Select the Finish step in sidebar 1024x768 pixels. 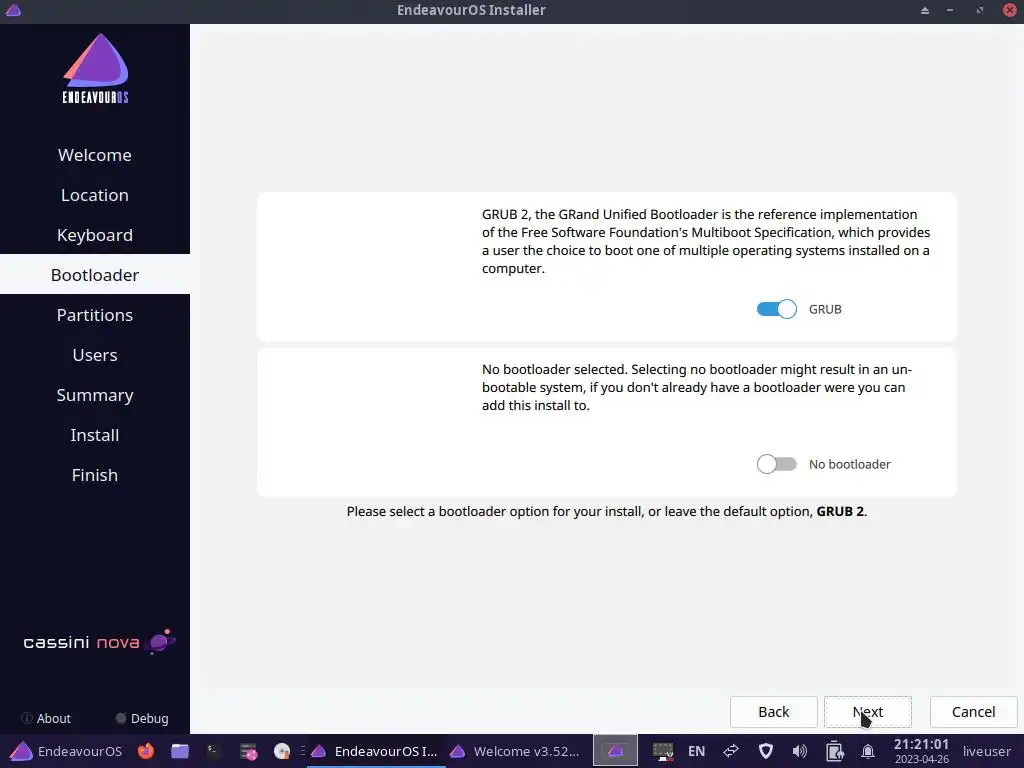(x=95, y=475)
